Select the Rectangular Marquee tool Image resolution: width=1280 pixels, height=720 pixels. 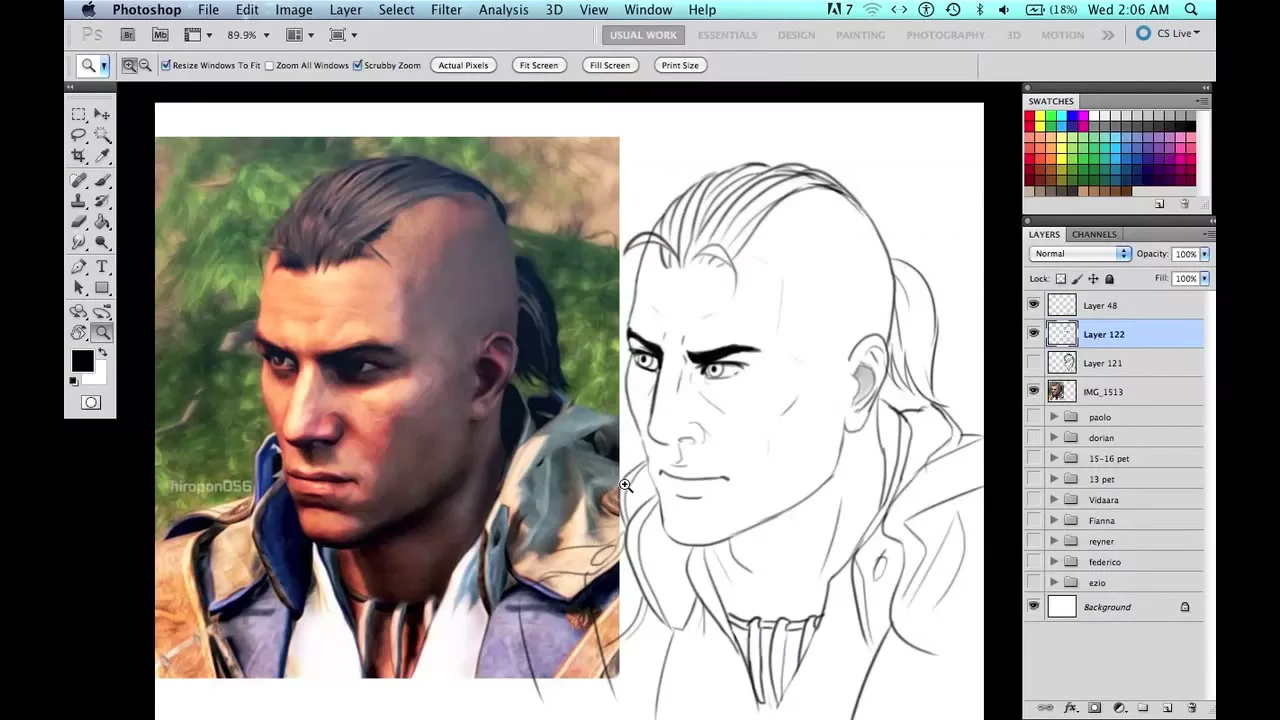pyautogui.click(x=78, y=114)
